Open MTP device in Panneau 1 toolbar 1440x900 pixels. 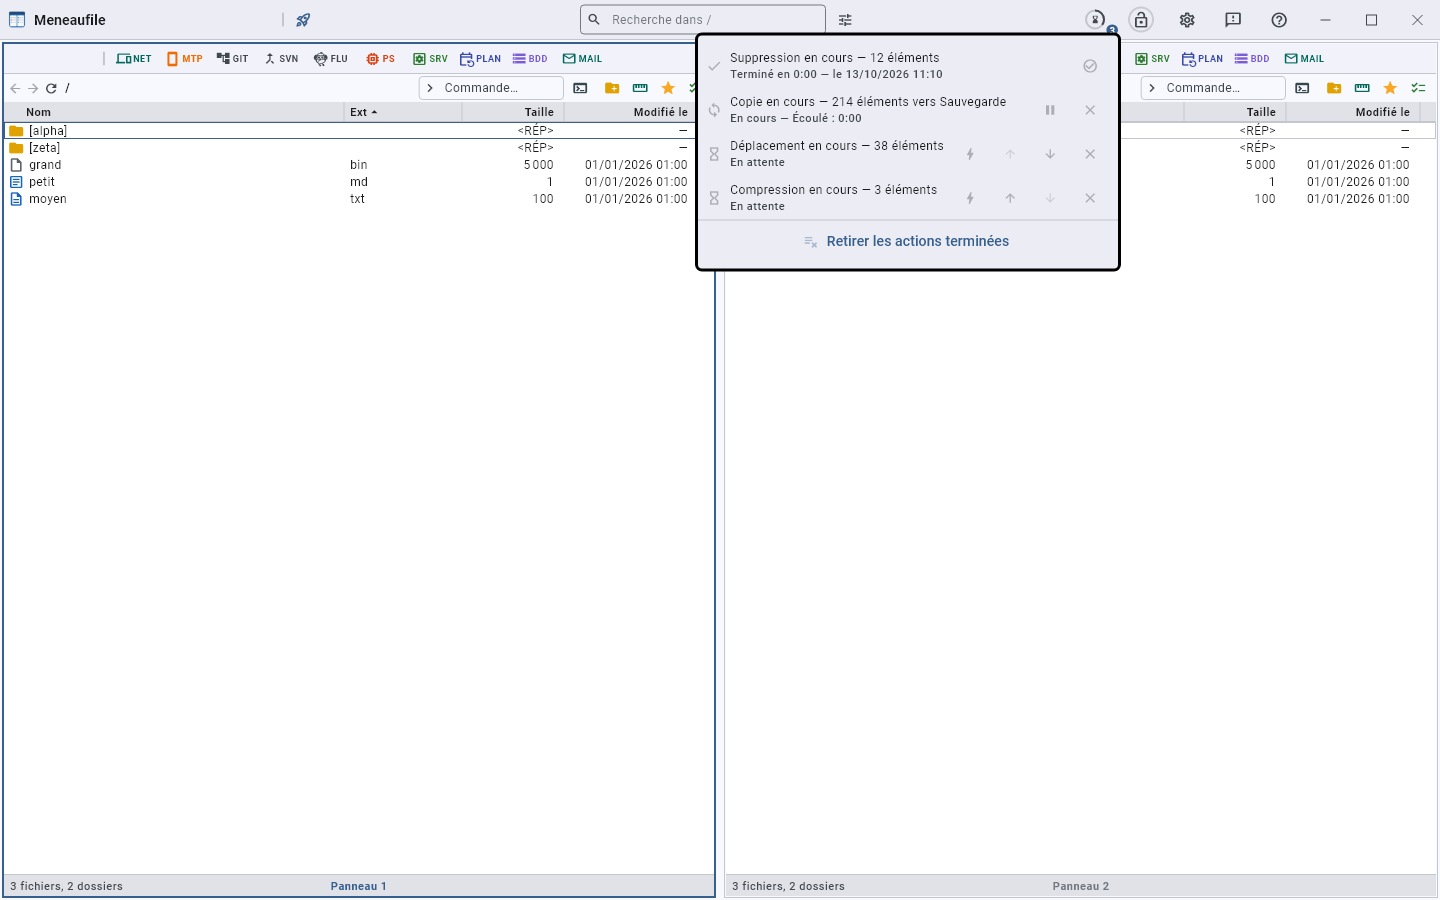point(185,59)
